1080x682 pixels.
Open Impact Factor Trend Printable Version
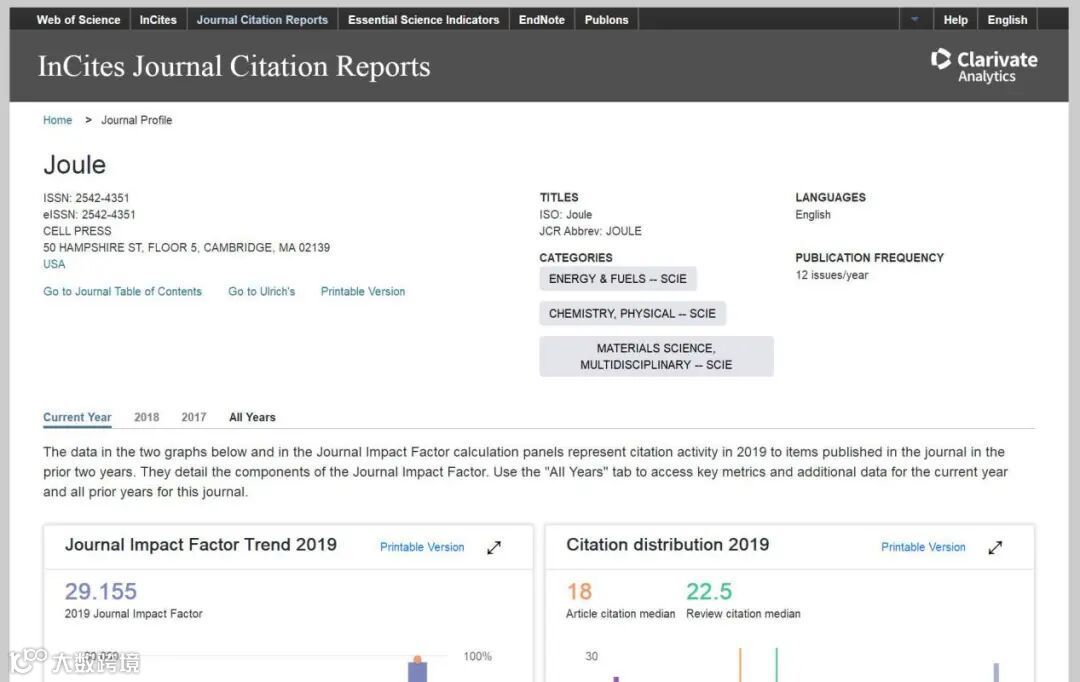tap(422, 547)
